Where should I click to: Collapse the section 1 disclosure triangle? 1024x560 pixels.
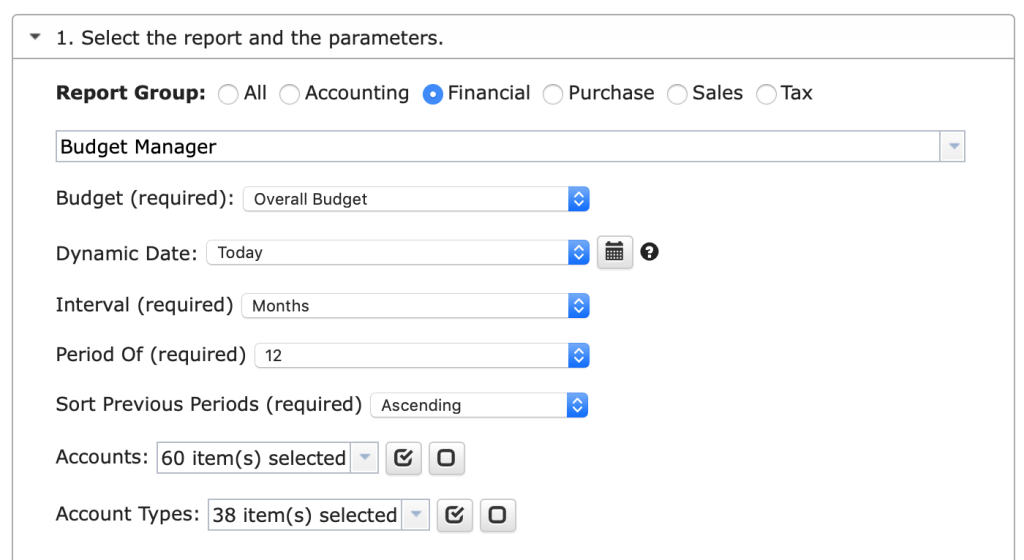pos(35,37)
